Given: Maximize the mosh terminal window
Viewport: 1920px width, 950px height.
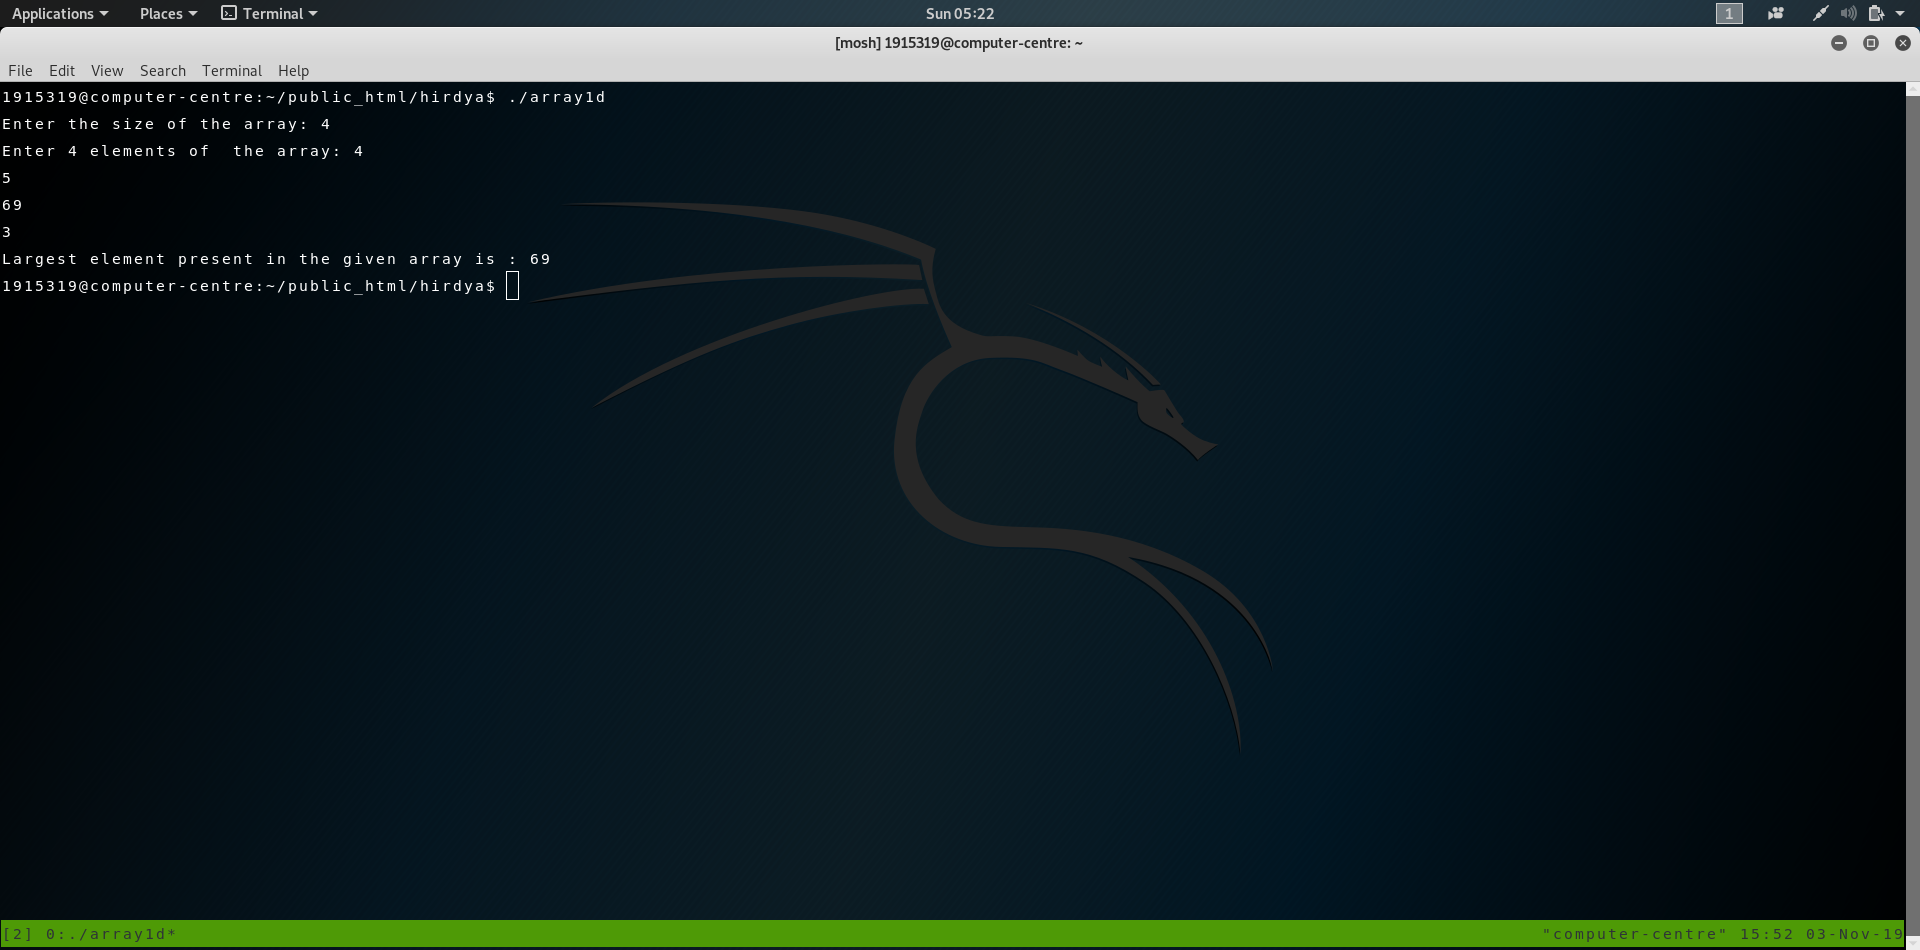Looking at the screenshot, I should 1871,43.
